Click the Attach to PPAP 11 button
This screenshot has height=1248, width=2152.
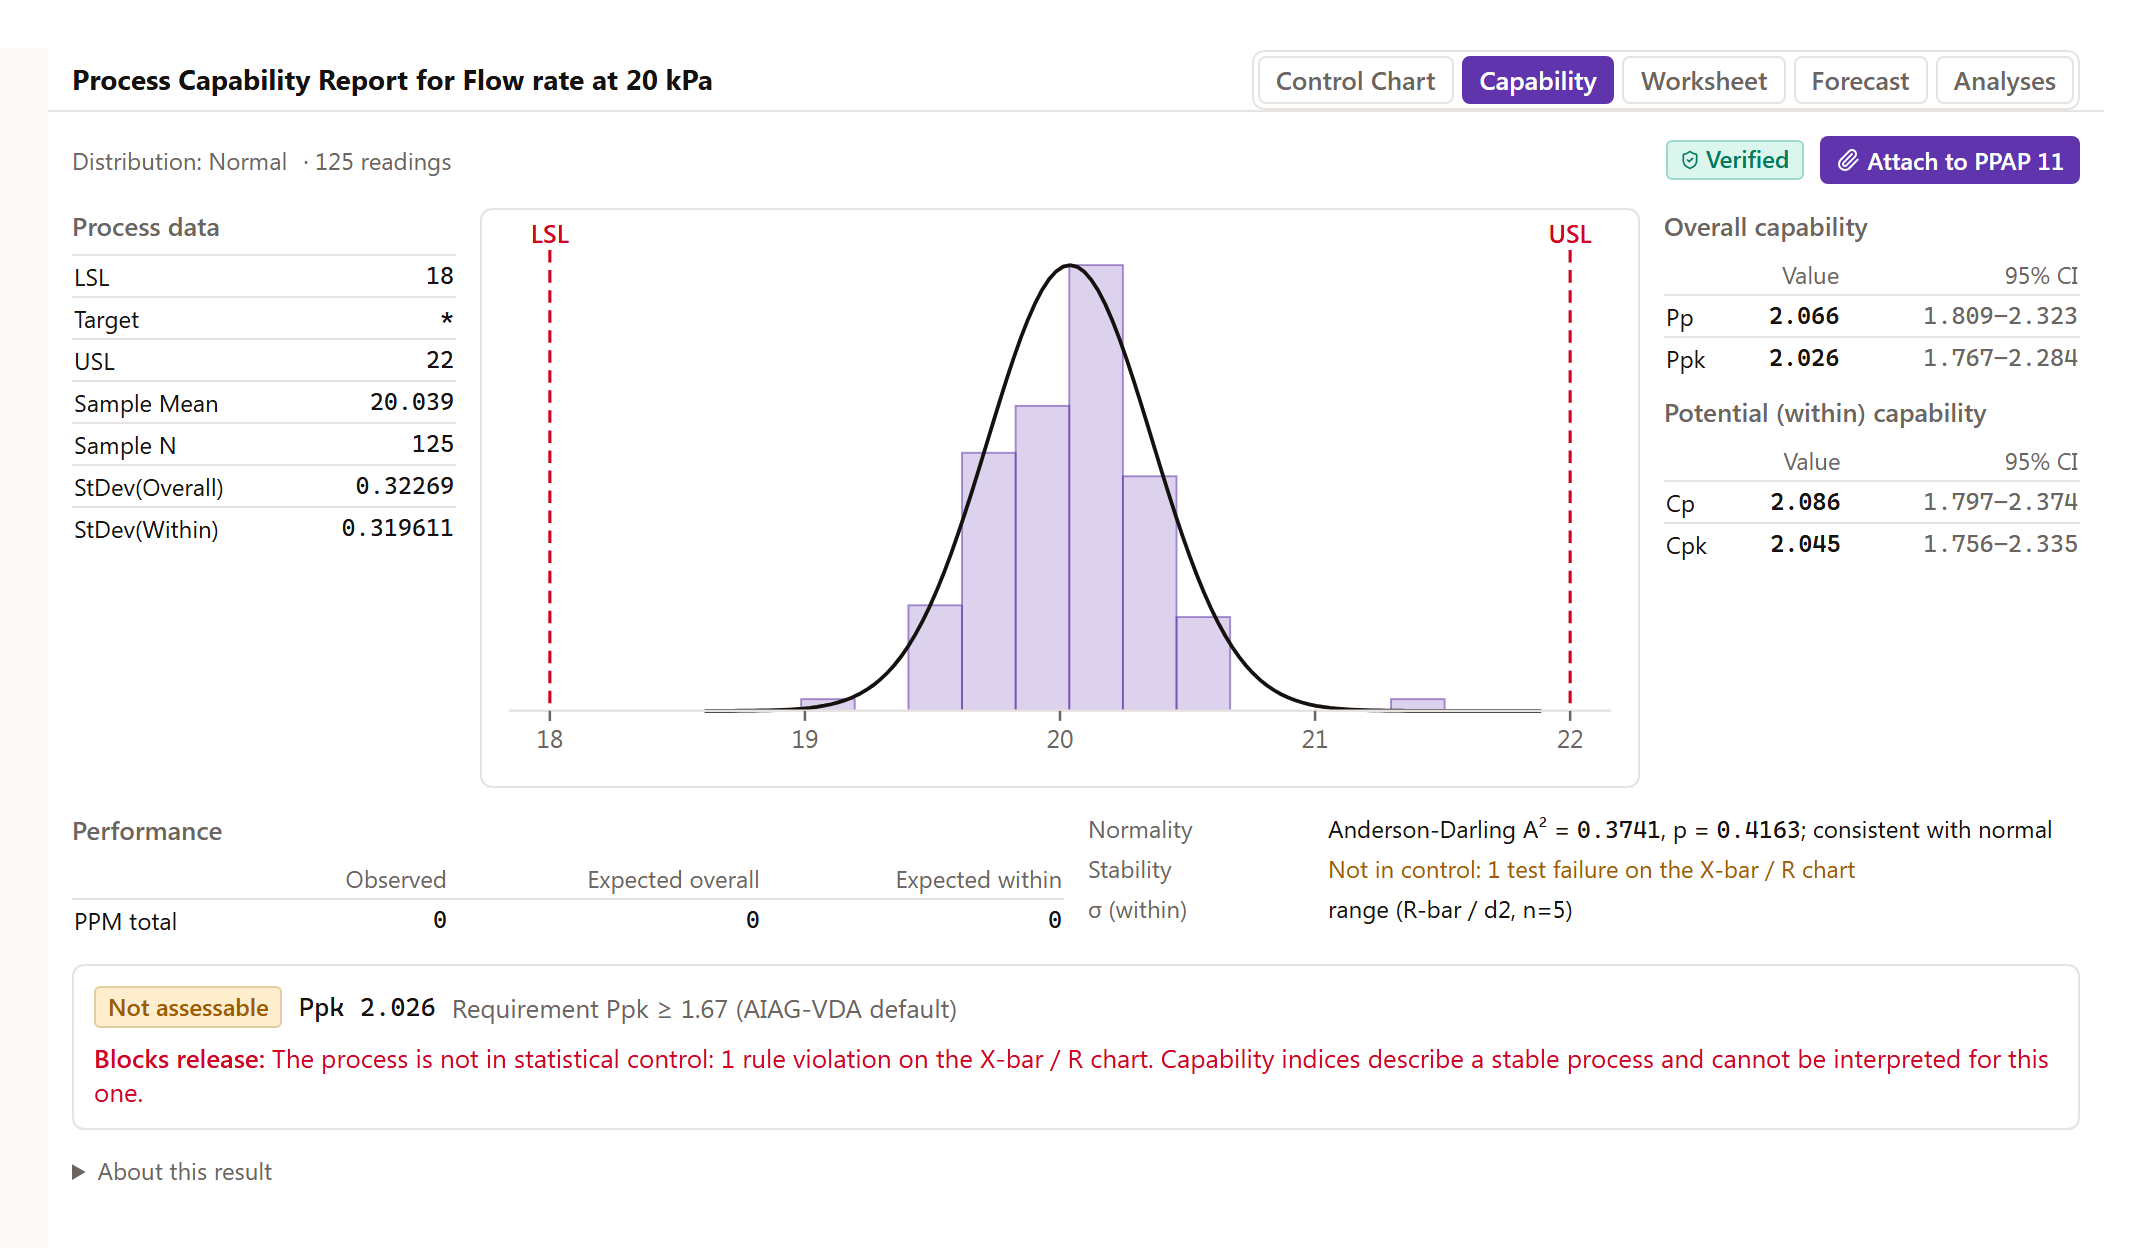tap(1949, 161)
